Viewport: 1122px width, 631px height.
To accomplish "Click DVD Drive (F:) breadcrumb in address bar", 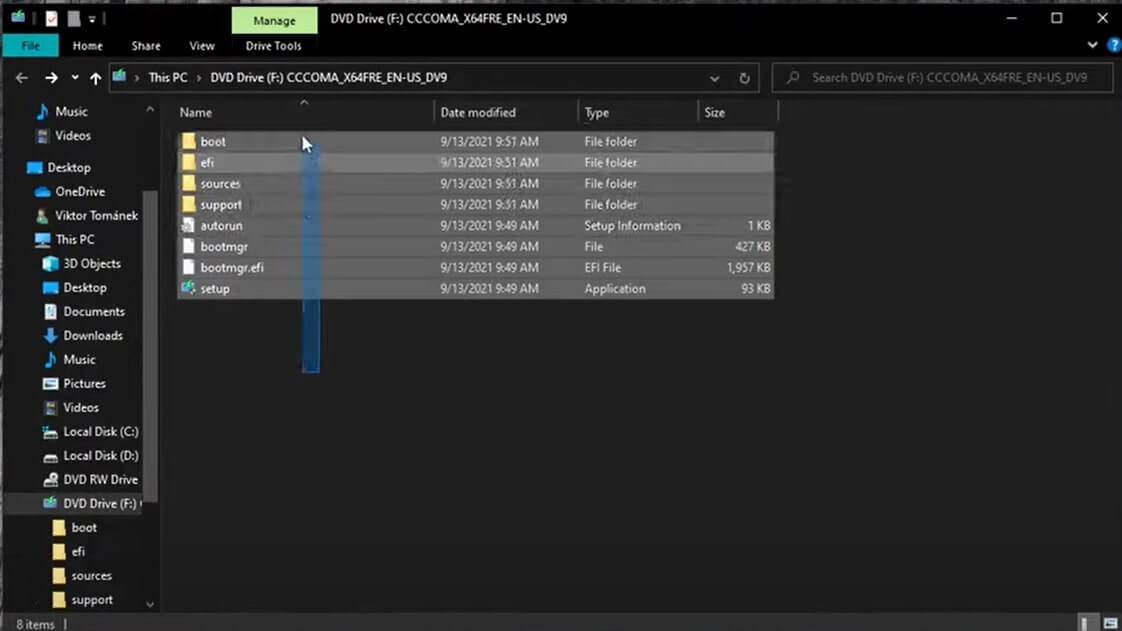I will pyautogui.click(x=328, y=77).
